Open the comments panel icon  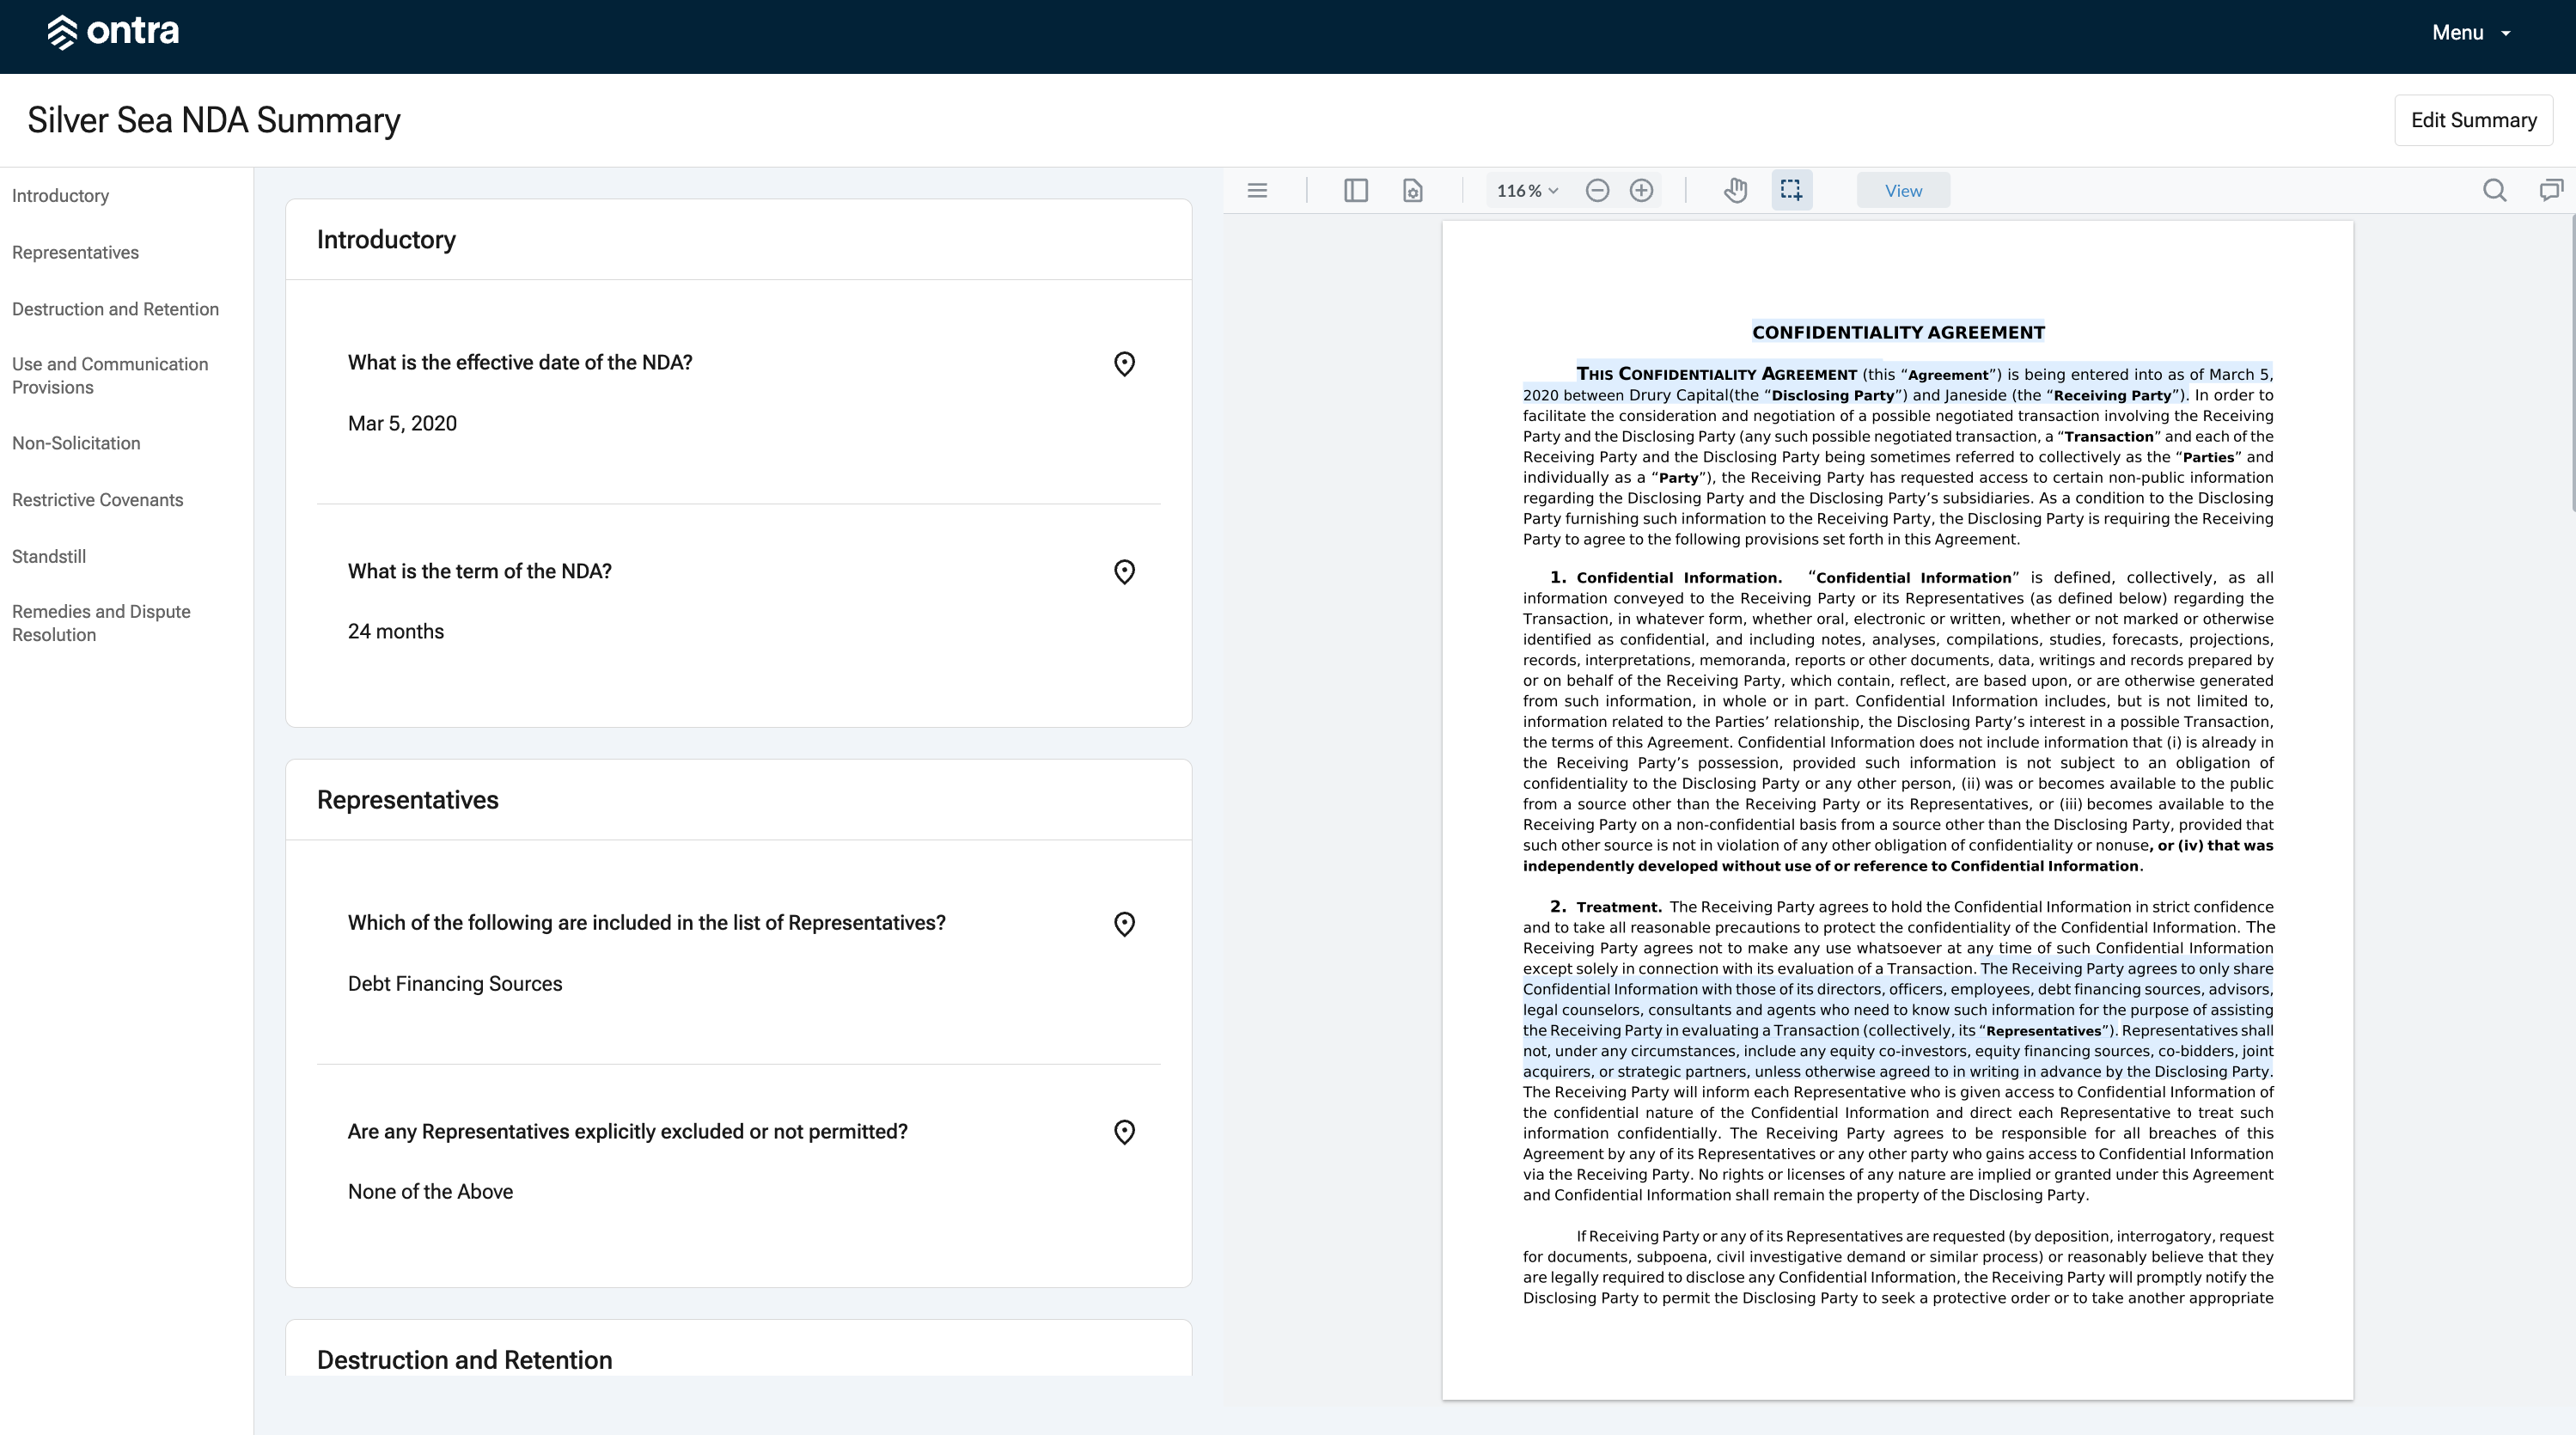(2551, 190)
